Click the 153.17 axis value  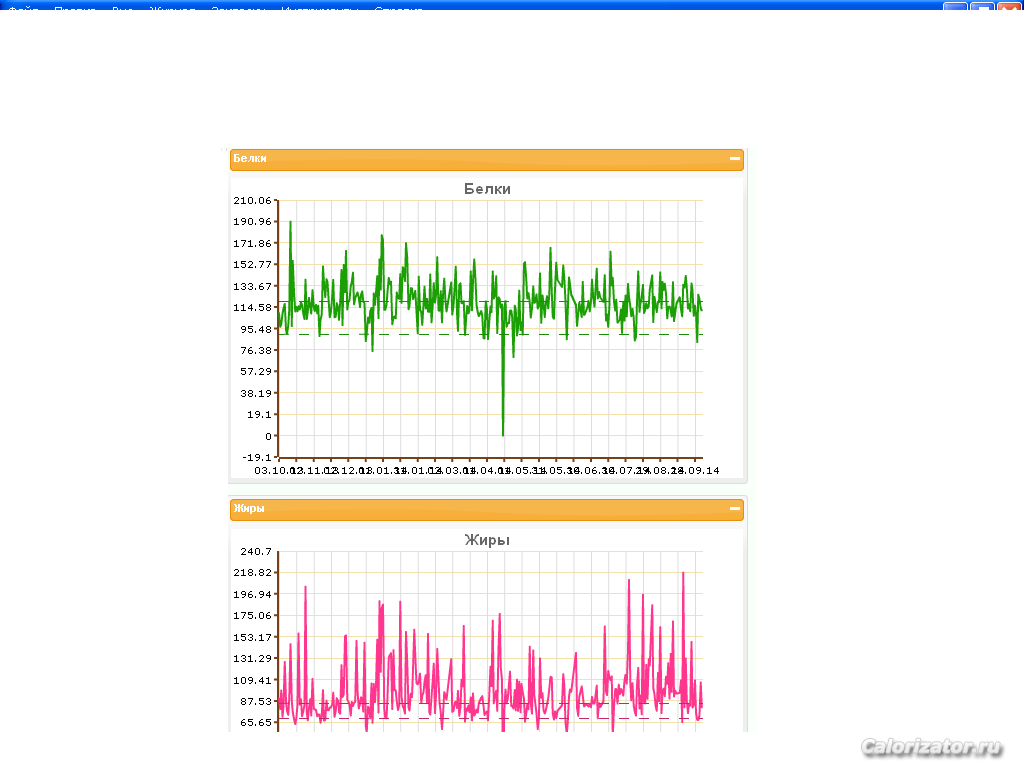click(252, 637)
